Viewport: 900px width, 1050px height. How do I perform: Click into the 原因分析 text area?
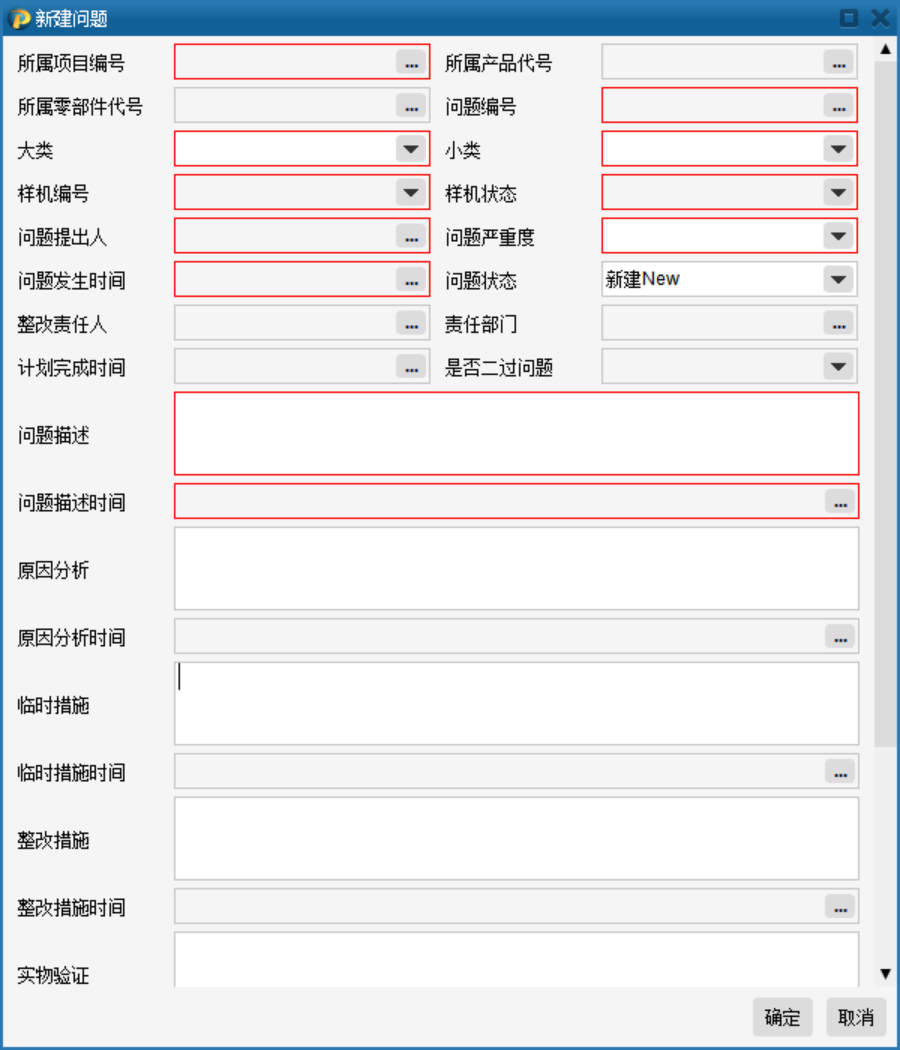pos(516,569)
